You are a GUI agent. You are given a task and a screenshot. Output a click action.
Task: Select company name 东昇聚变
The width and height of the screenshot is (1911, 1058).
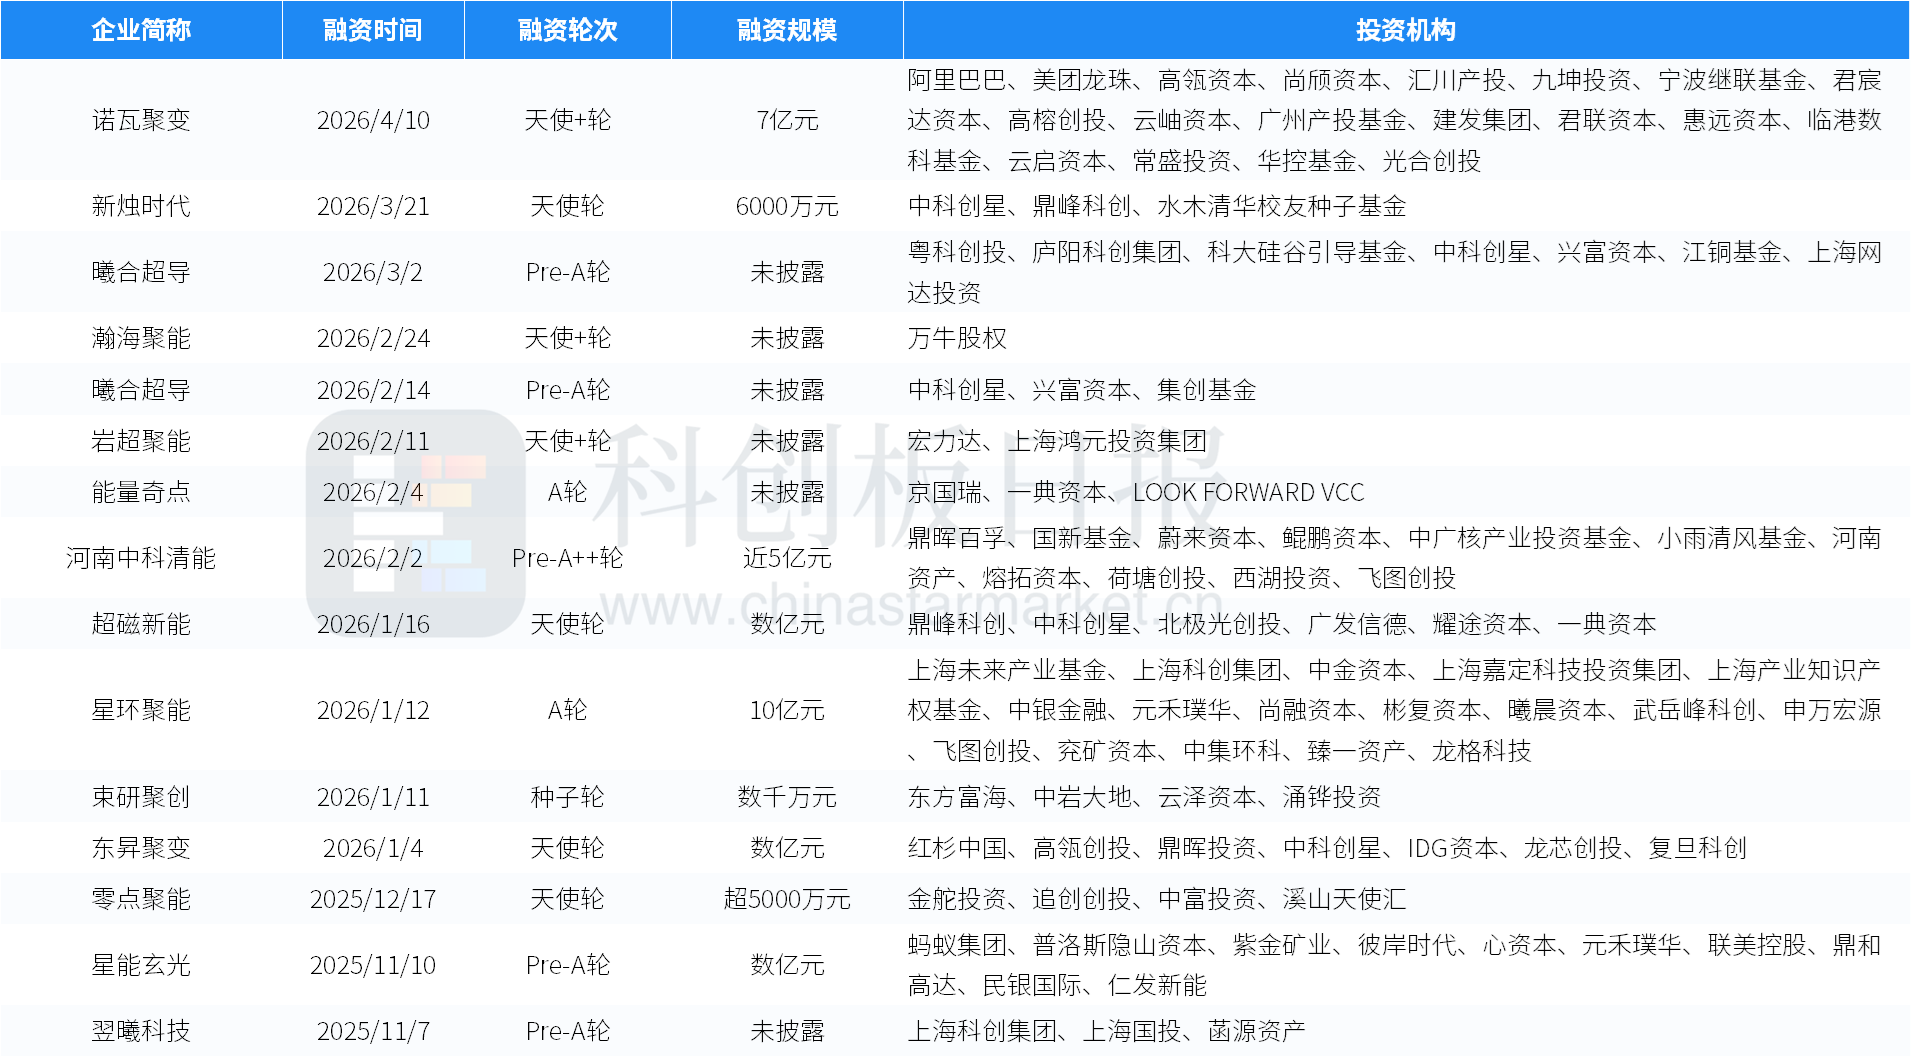coord(141,848)
